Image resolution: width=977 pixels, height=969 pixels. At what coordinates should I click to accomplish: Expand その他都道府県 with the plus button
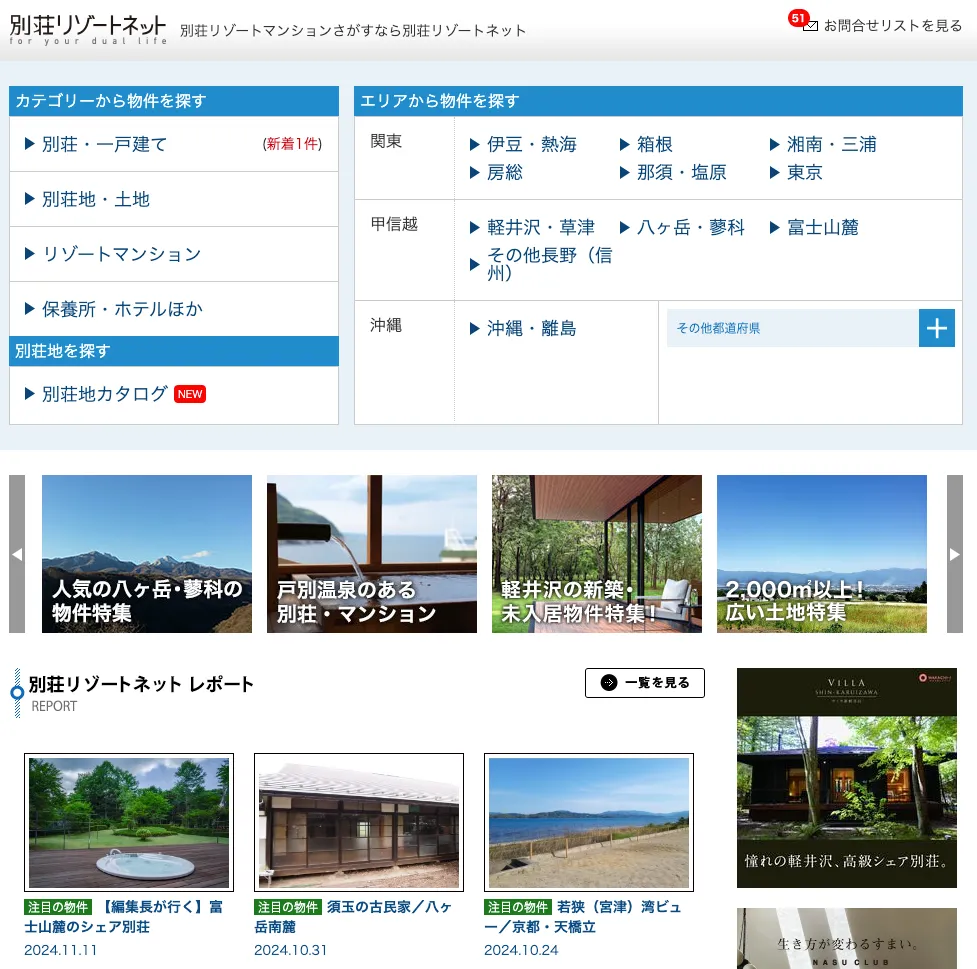click(936, 328)
